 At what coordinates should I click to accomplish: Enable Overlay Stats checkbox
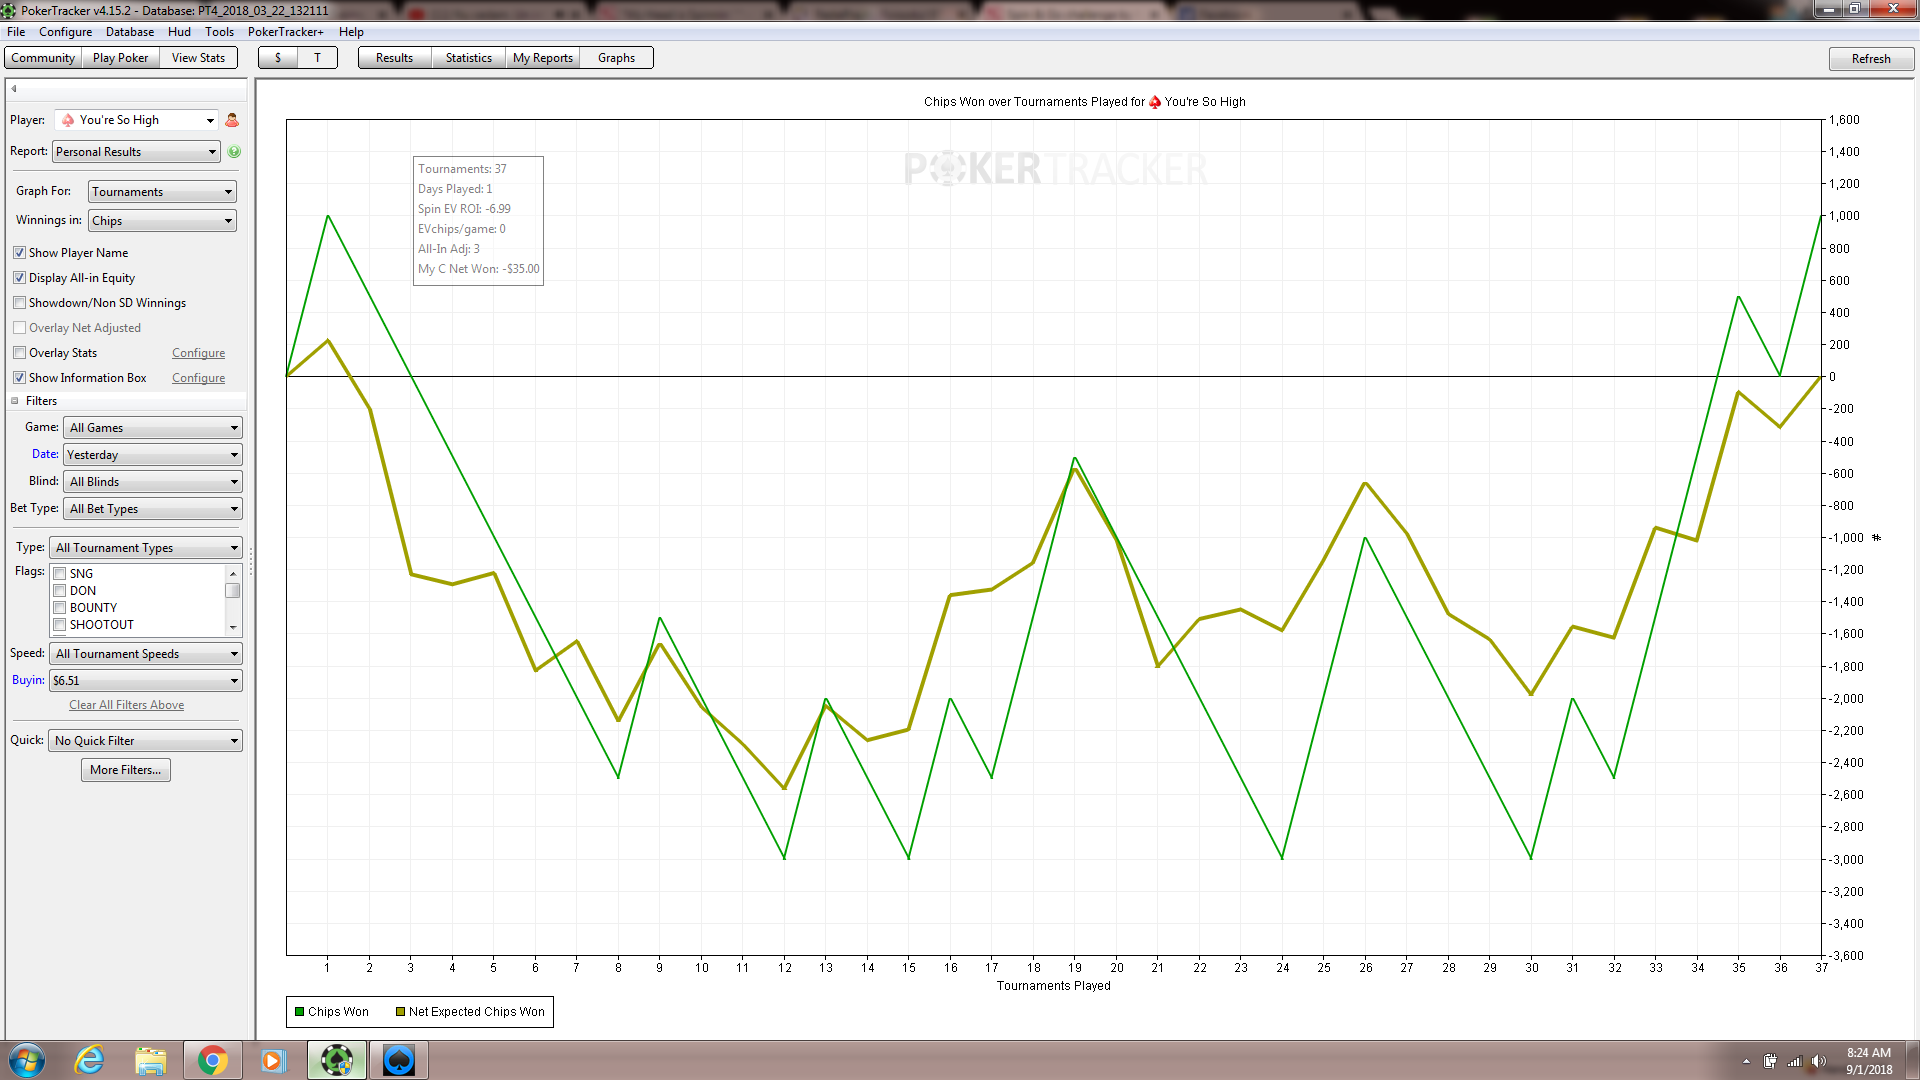[x=19, y=353]
